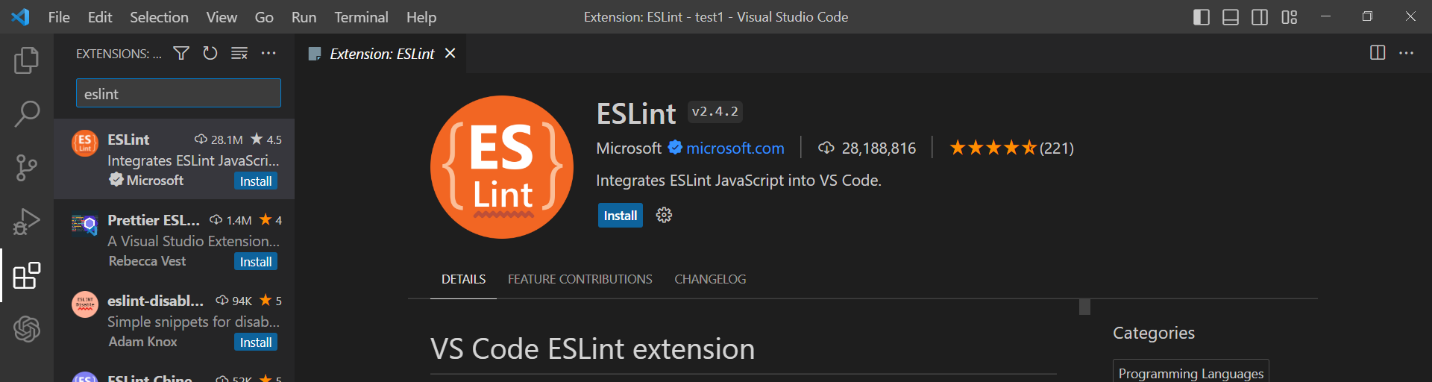Close the Extension: ESLint tab
This screenshot has width=1432, height=382.
click(450, 54)
